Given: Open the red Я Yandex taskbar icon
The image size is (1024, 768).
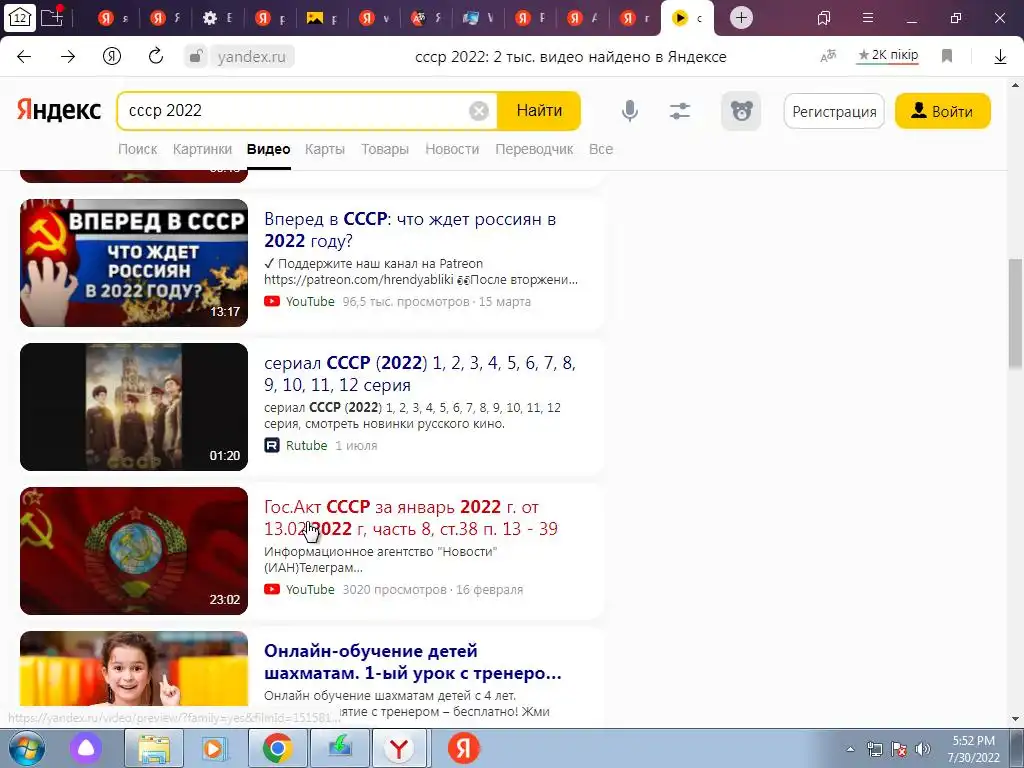Looking at the screenshot, I should coord(464,748).
